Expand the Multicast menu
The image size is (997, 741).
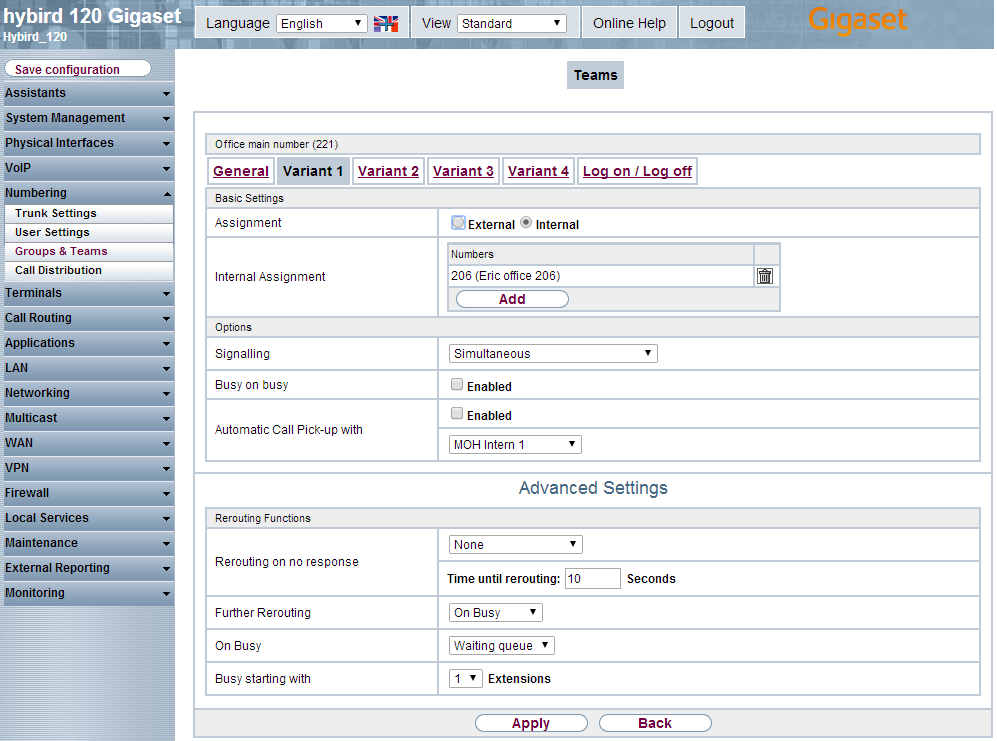(87, 418)
